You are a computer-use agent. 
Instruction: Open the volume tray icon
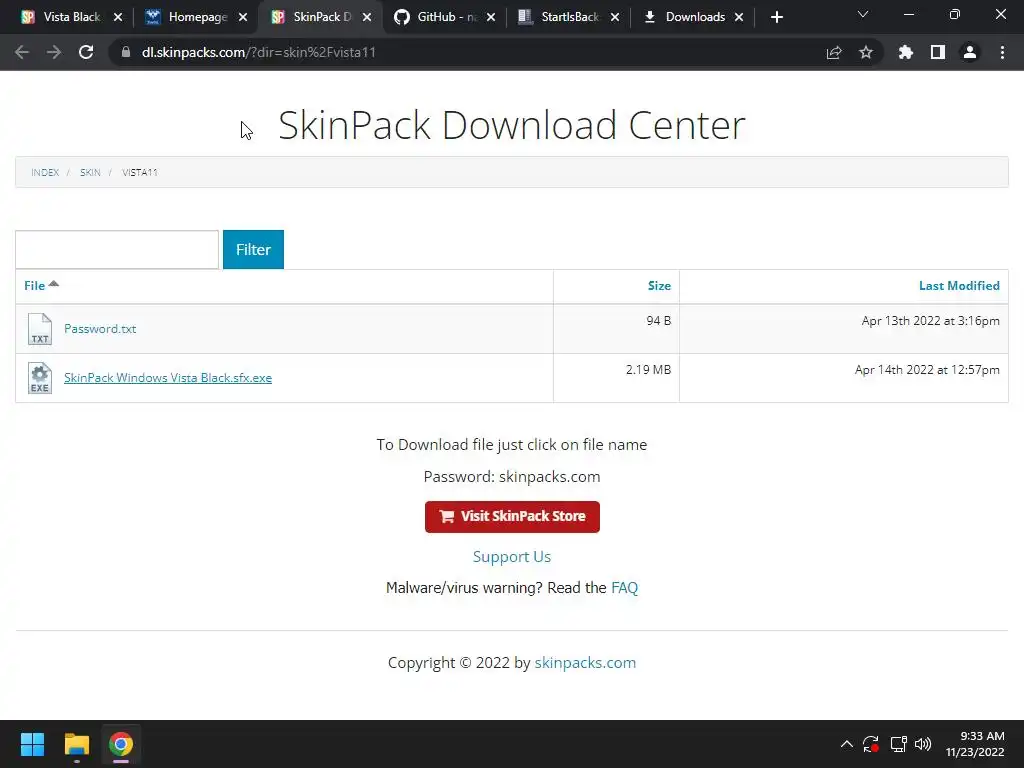tap(923, 744)
